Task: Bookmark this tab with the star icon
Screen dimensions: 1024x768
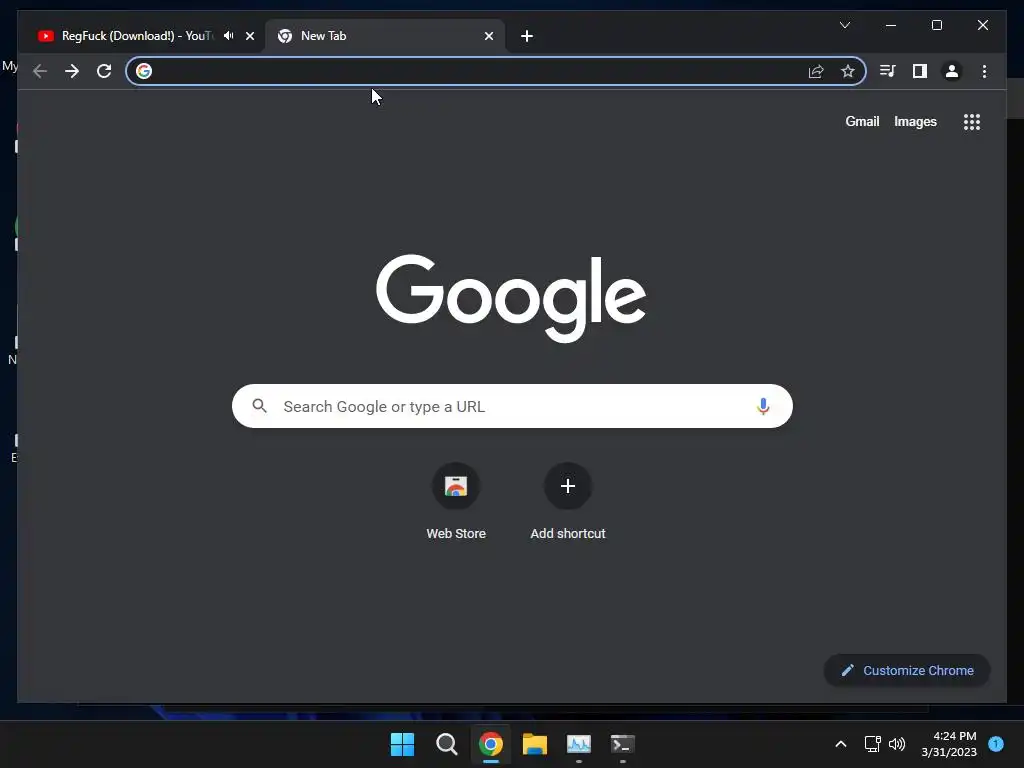Action: tap(848, 71)
